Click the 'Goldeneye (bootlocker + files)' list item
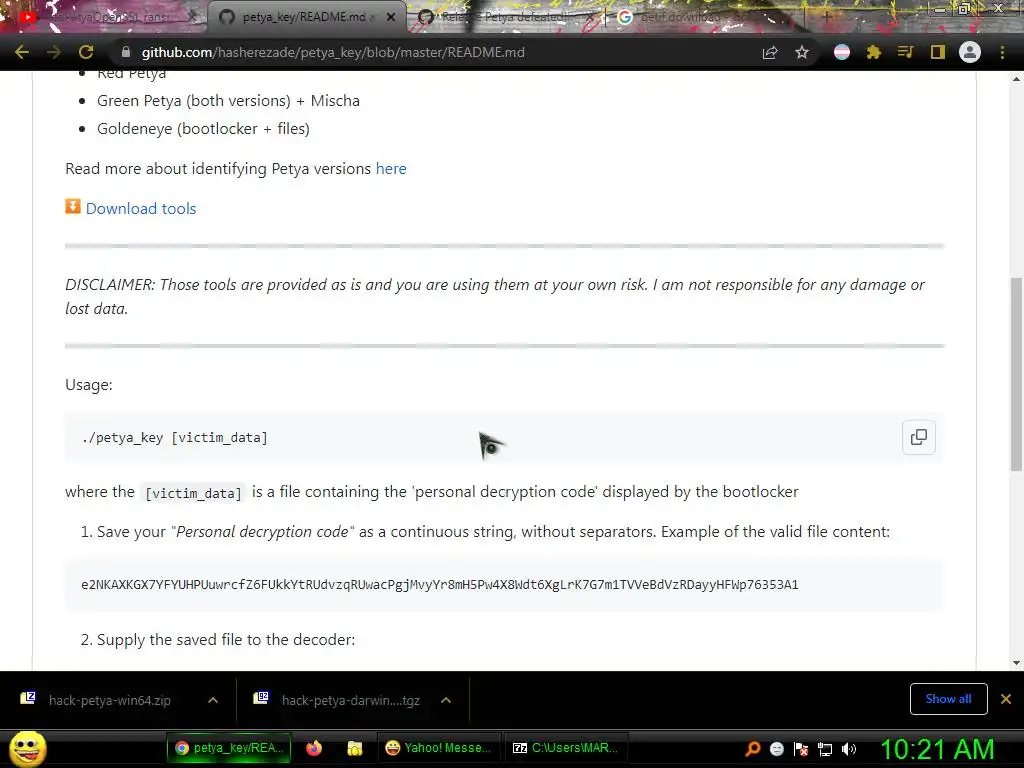Image resolution: width=1024 pixels, height=768 pixels. click(x=203, y=129)
